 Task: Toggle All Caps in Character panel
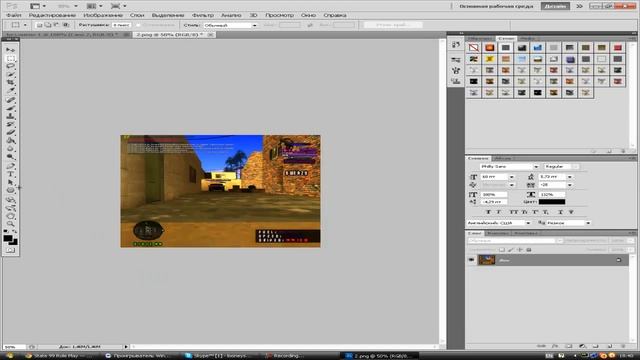[513, 212]
